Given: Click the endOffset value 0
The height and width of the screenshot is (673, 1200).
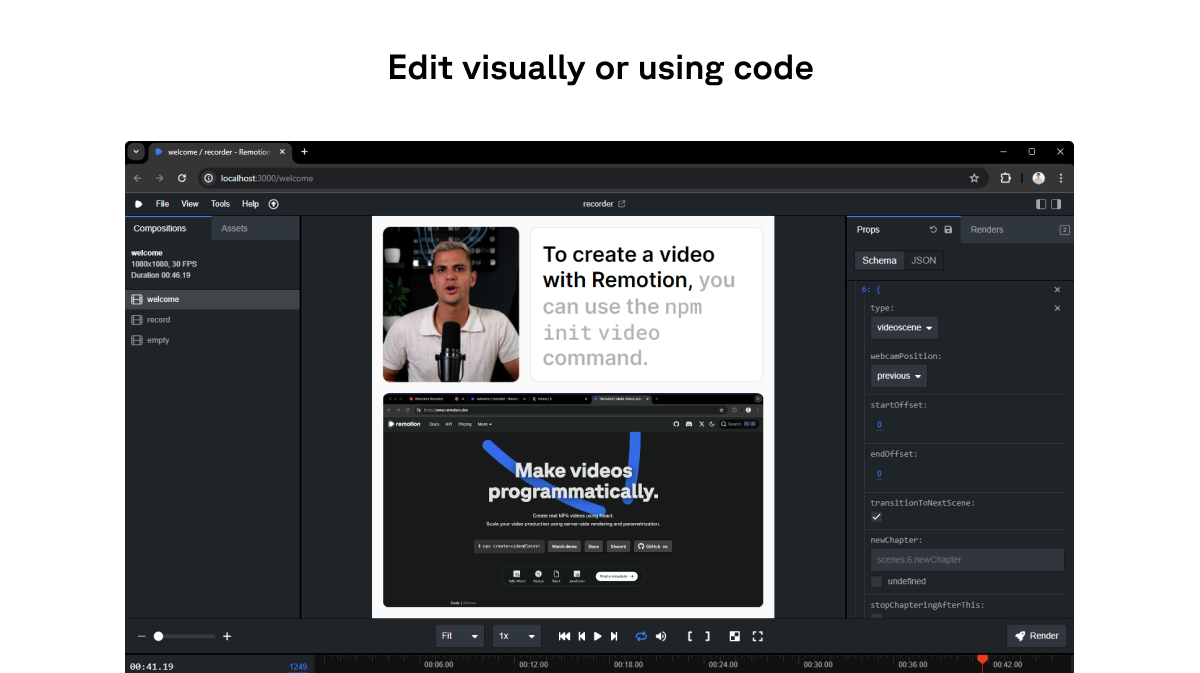Looking at the screenshot, I should pos(879,474).
